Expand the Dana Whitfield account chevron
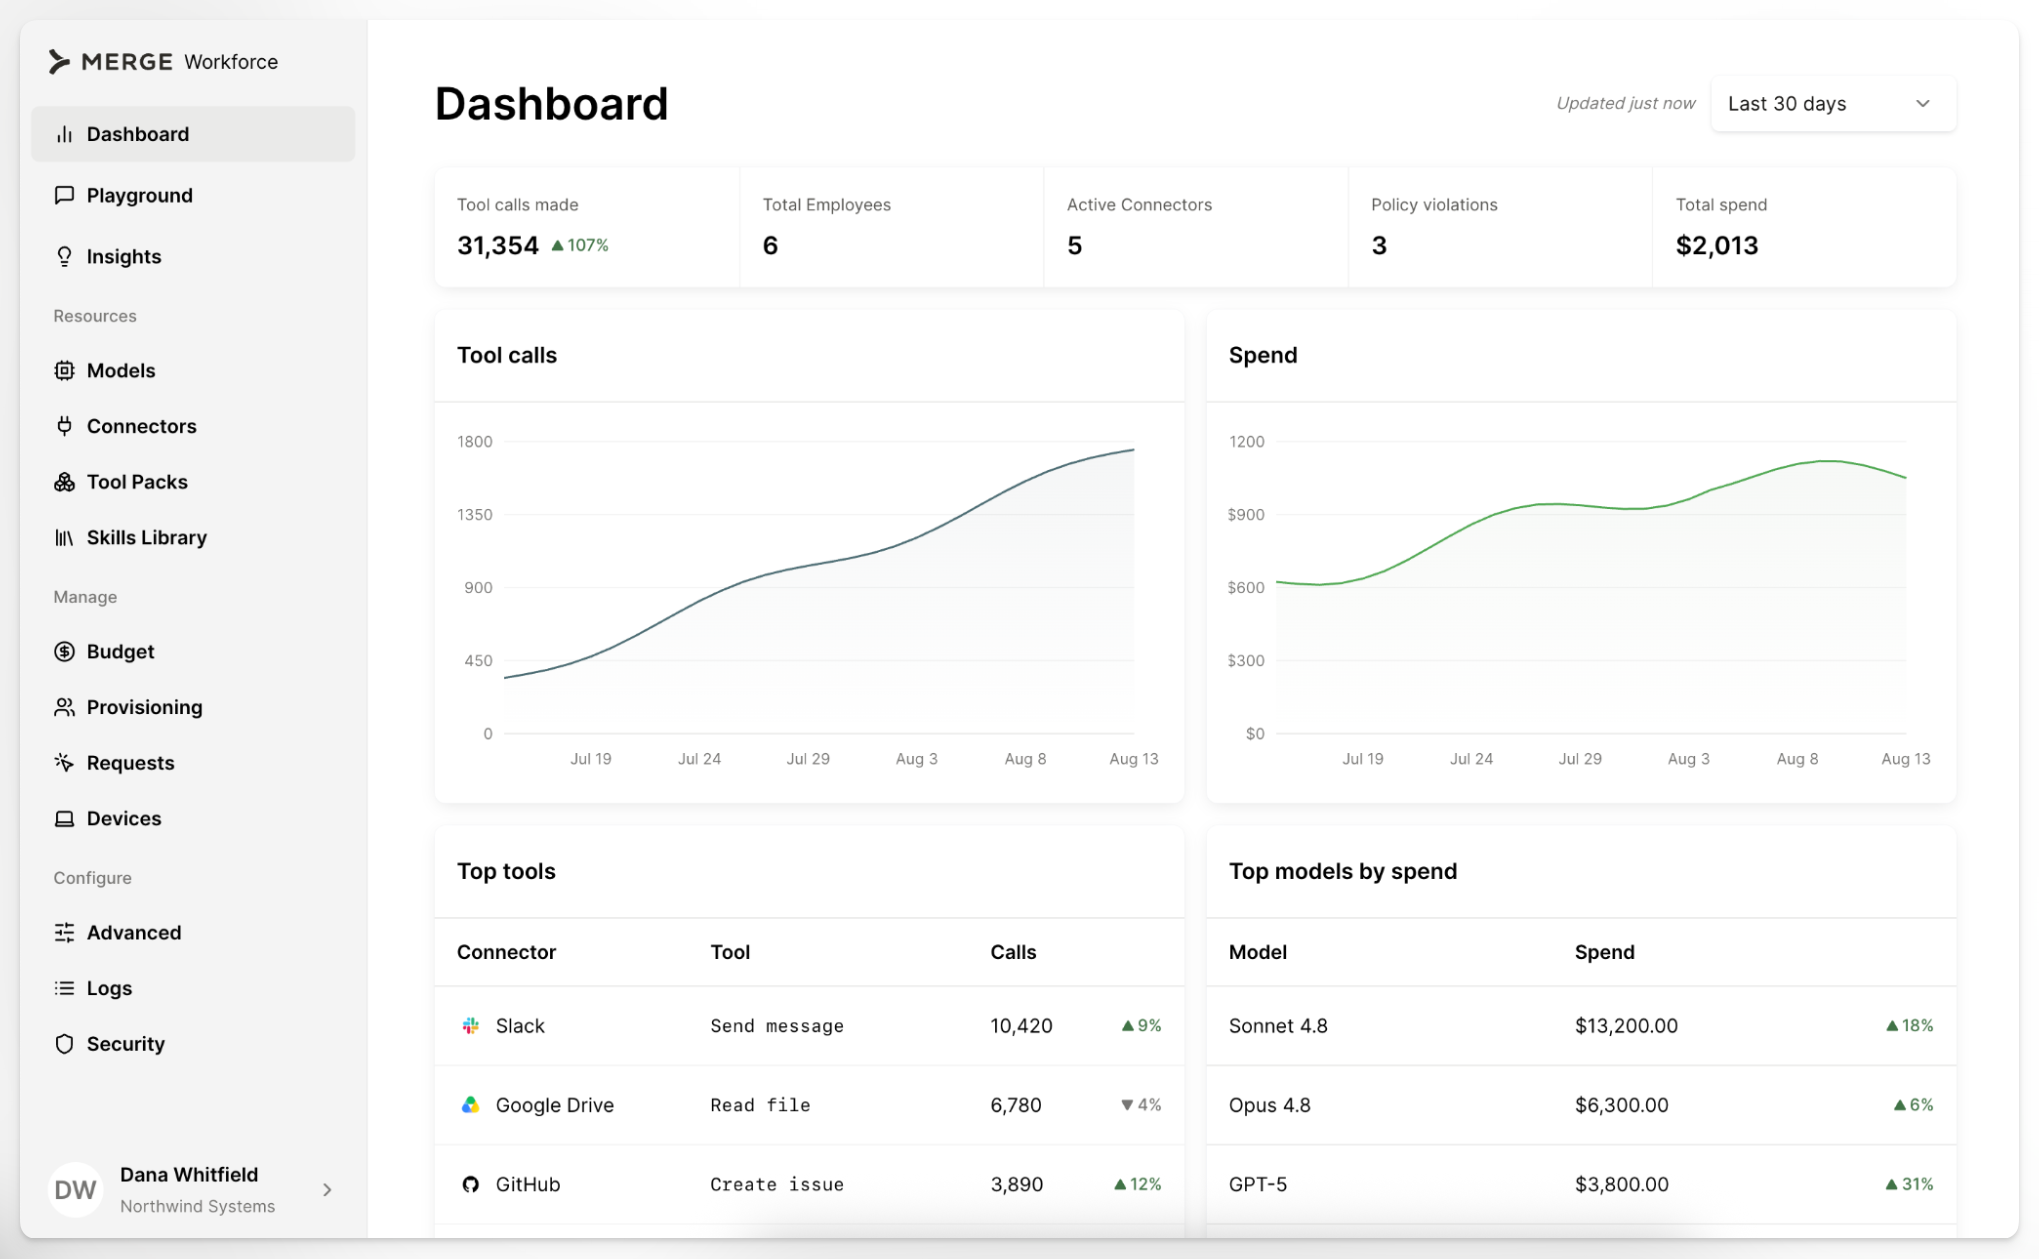Image resolution: width=2039 pixels, height=1259 pixels. pos(327,1190)
